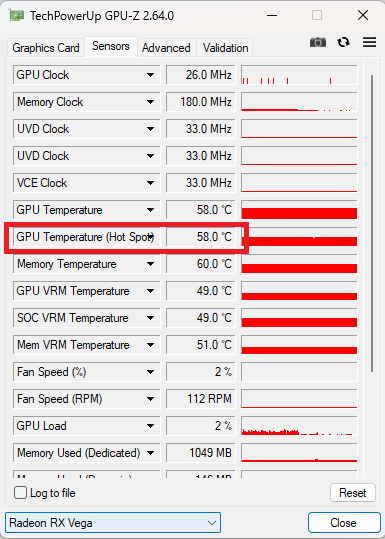Image resolution: width=385 pixels, height=539 pixels.
Task: Expand the GPU Clock sensor dropdown
Action: pos(150,75)
